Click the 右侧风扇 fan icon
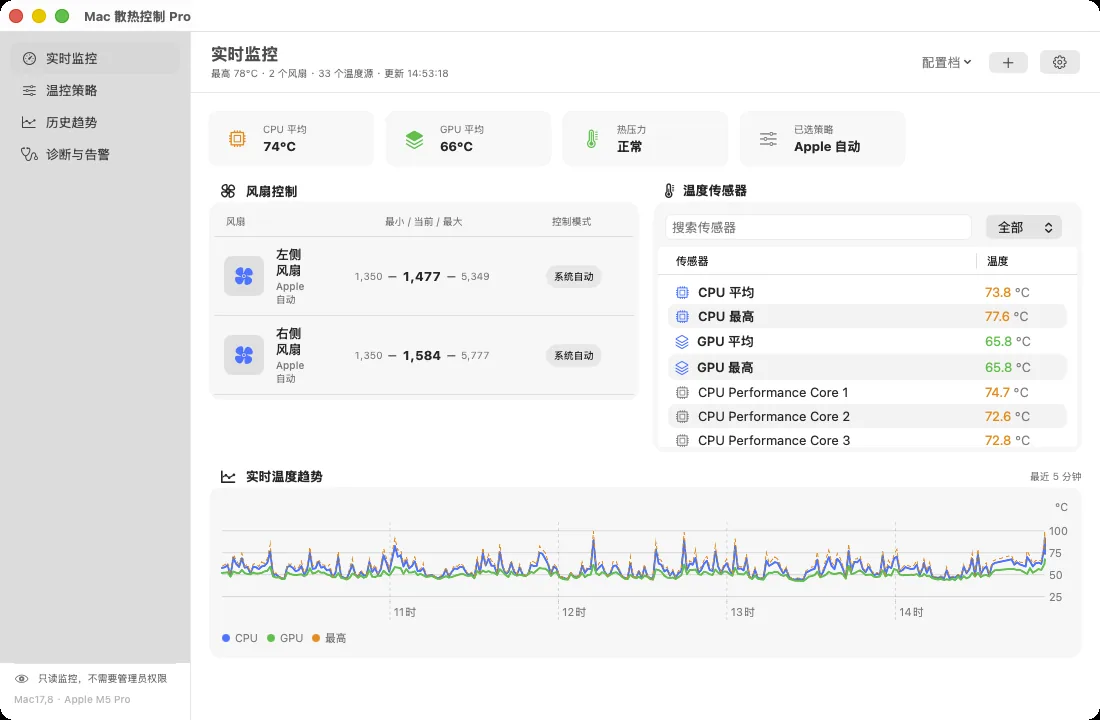 (244, 355)
